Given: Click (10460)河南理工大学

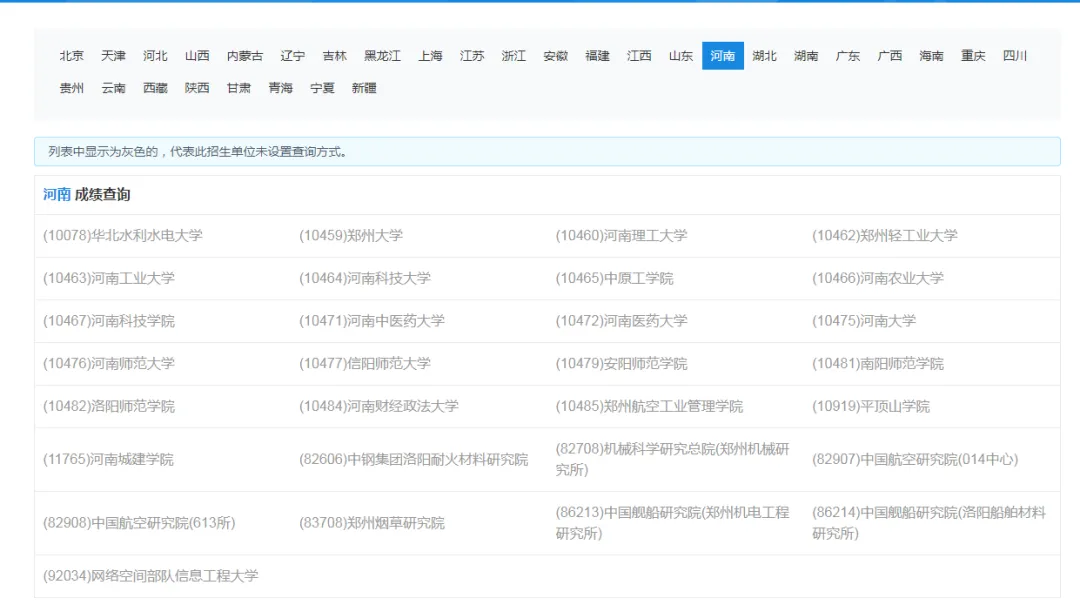Looking at the screenshot, I should pos(621,236).
